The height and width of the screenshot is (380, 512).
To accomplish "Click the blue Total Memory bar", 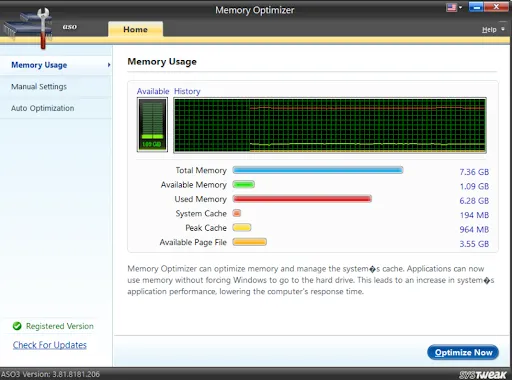I will [318, 170].
